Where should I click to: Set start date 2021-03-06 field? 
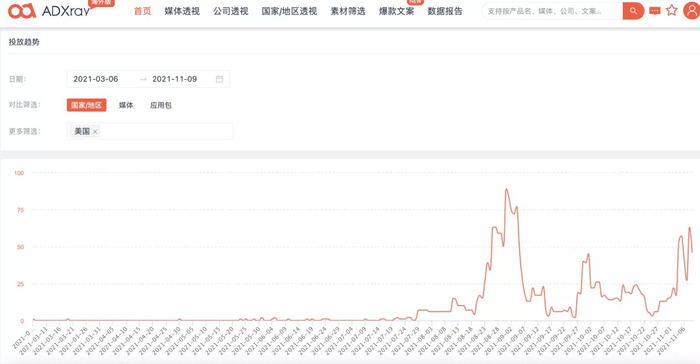[96, 79]
